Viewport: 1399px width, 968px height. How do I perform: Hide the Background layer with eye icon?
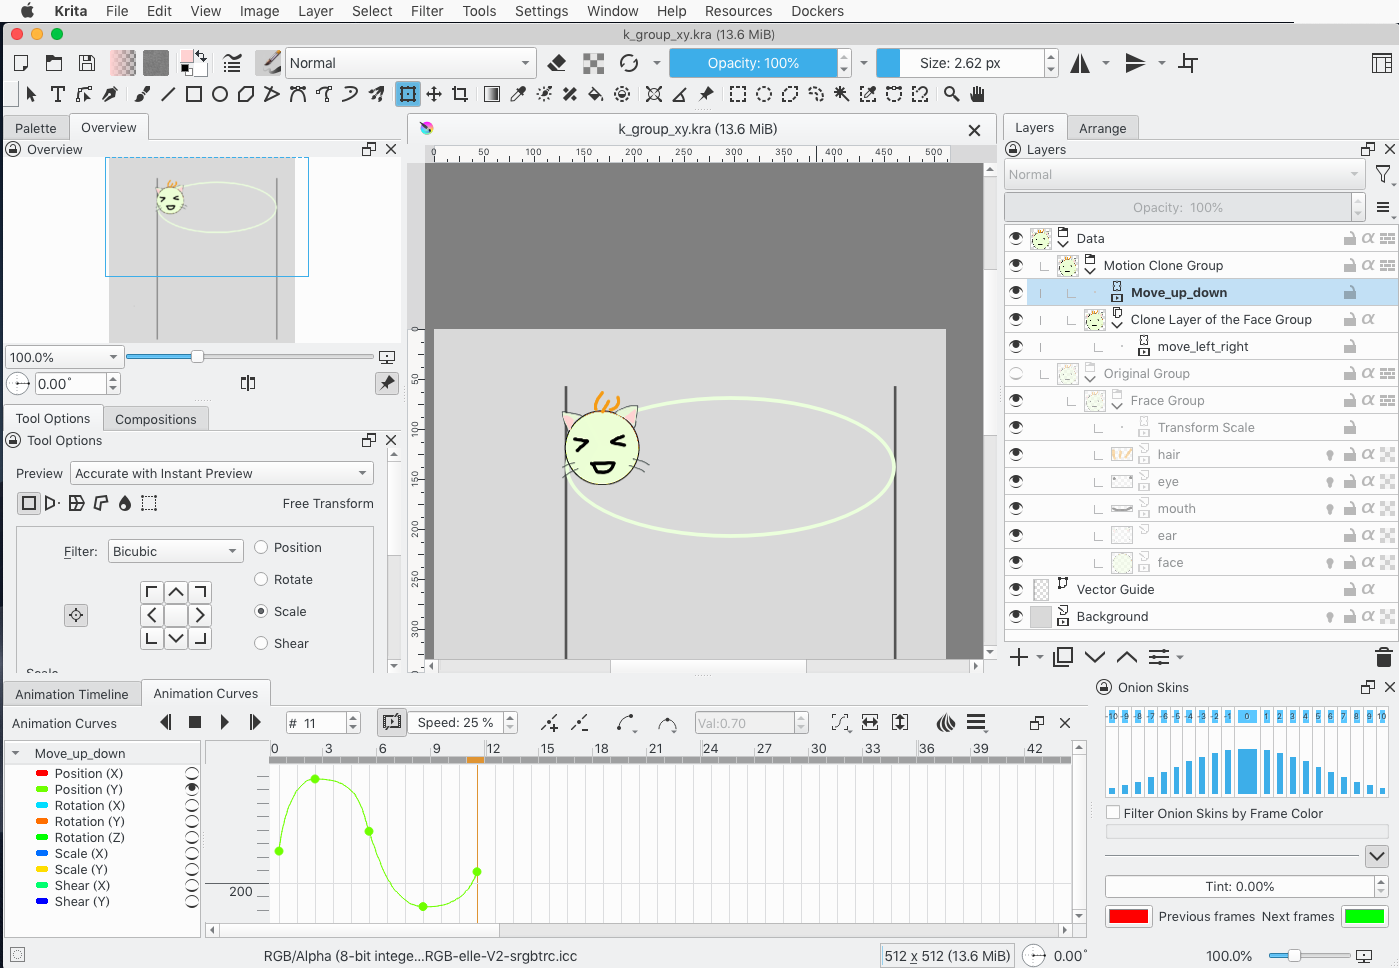pyautogui.click(x=1016, y=617)
